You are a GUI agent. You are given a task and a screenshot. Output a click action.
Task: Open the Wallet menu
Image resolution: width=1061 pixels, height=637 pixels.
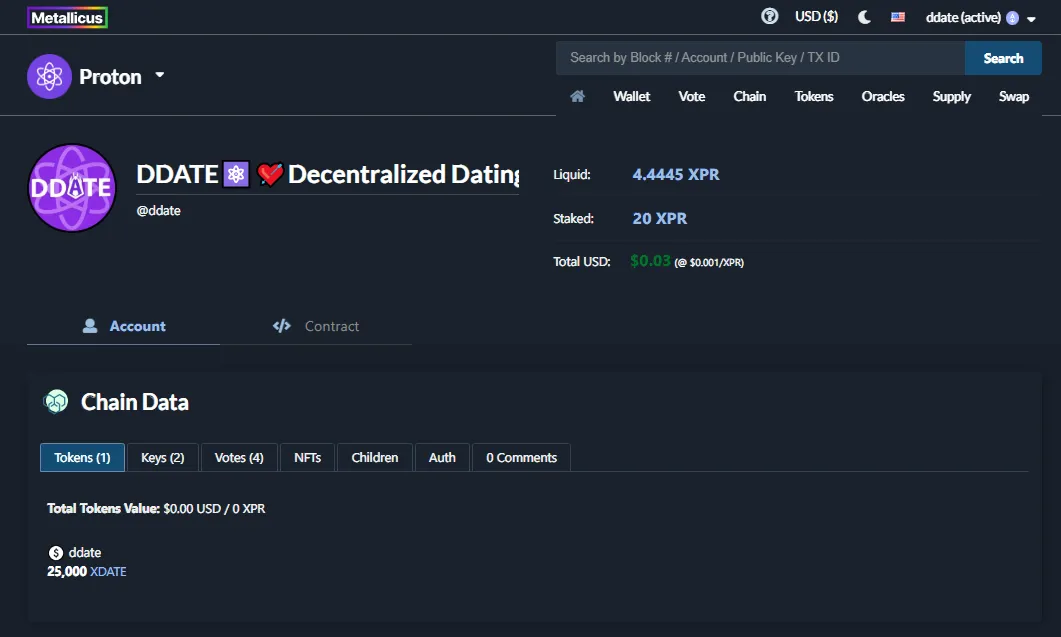click(x=631, y=96)
